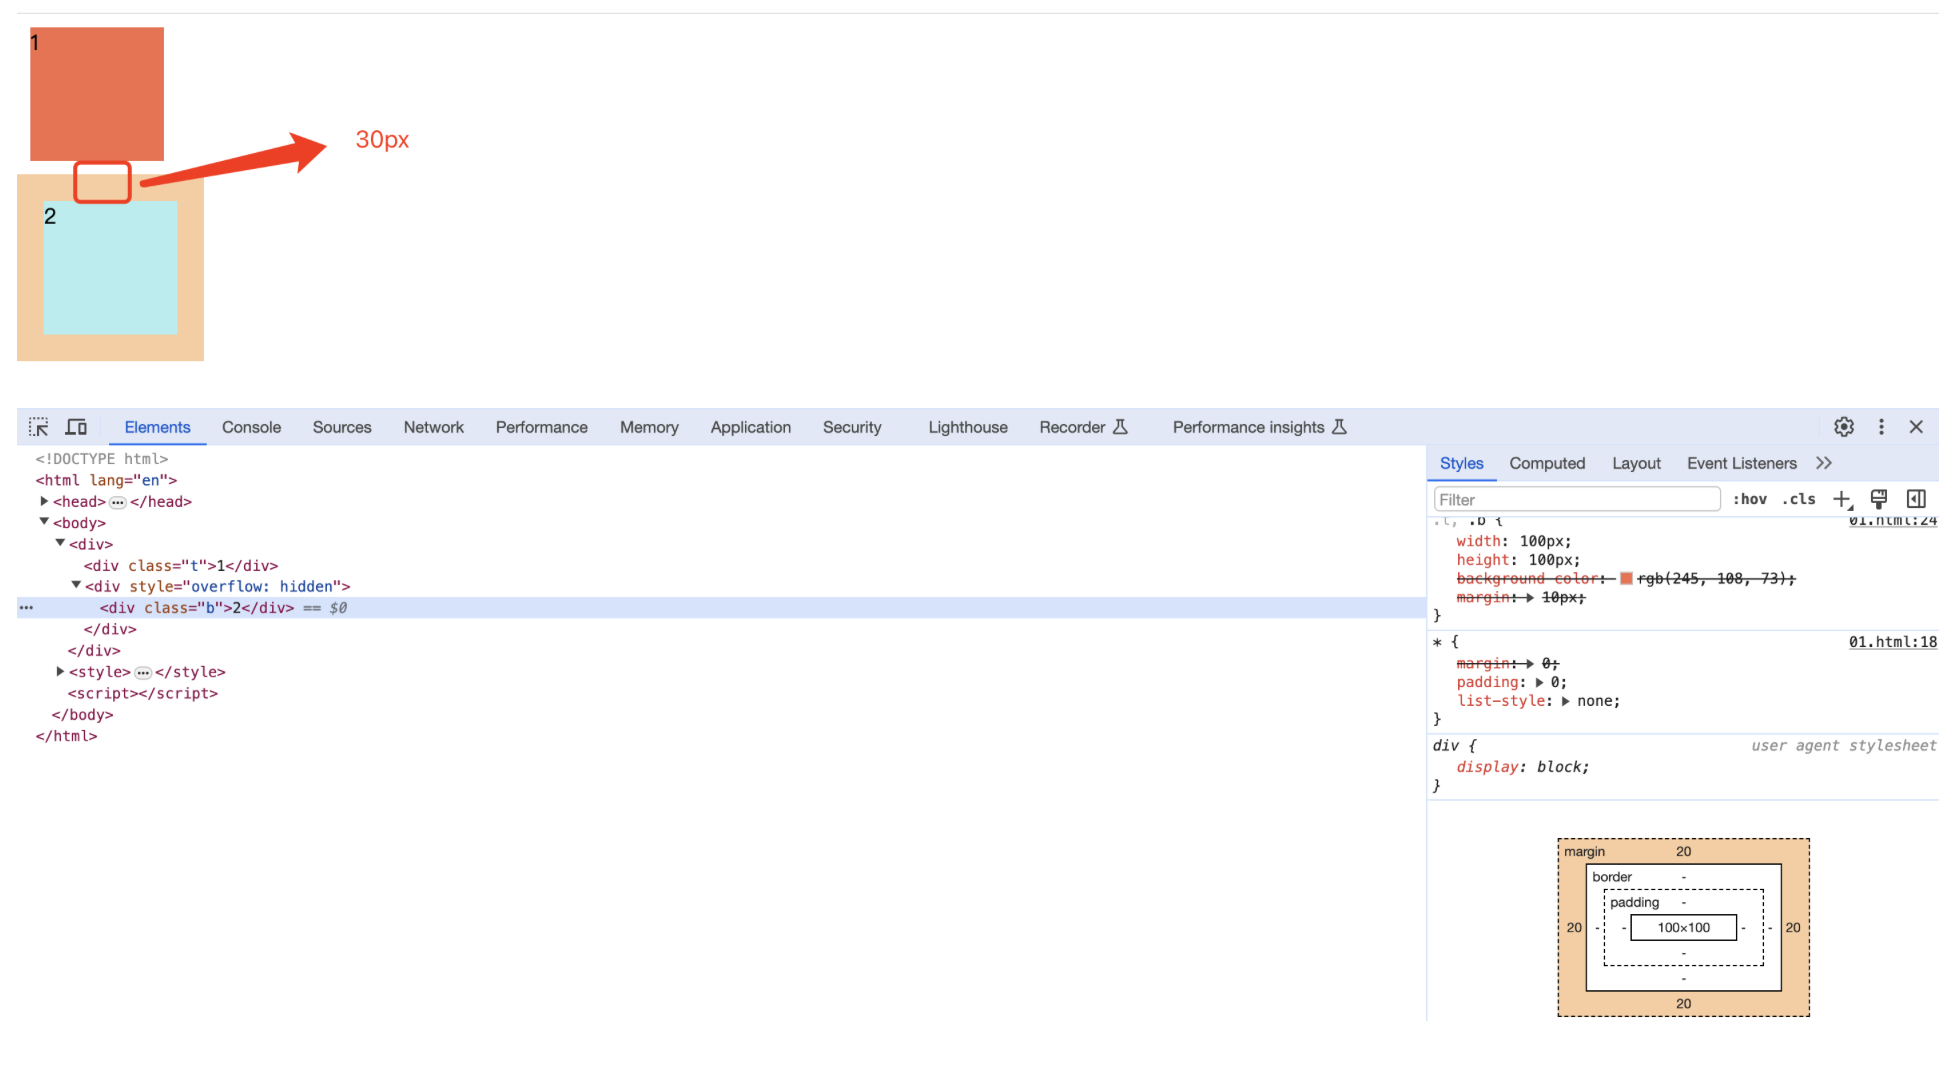1954x1072 pixels.
Task: Close the DevTools panel
Action: 1916,427
